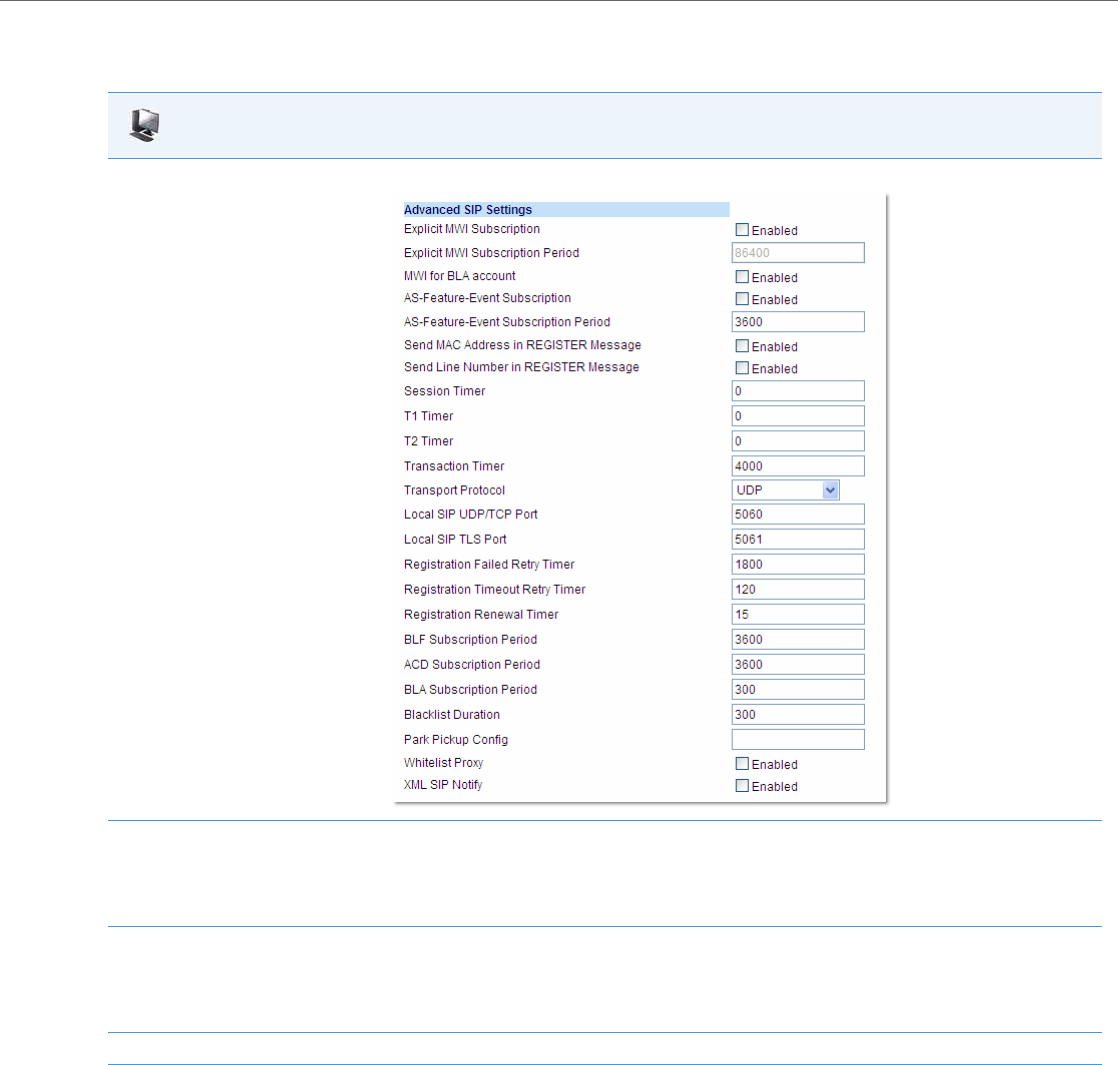Click the Park Pickup Config label
The width and height of the screenshot is (1118, 1065).
point(456,740)
